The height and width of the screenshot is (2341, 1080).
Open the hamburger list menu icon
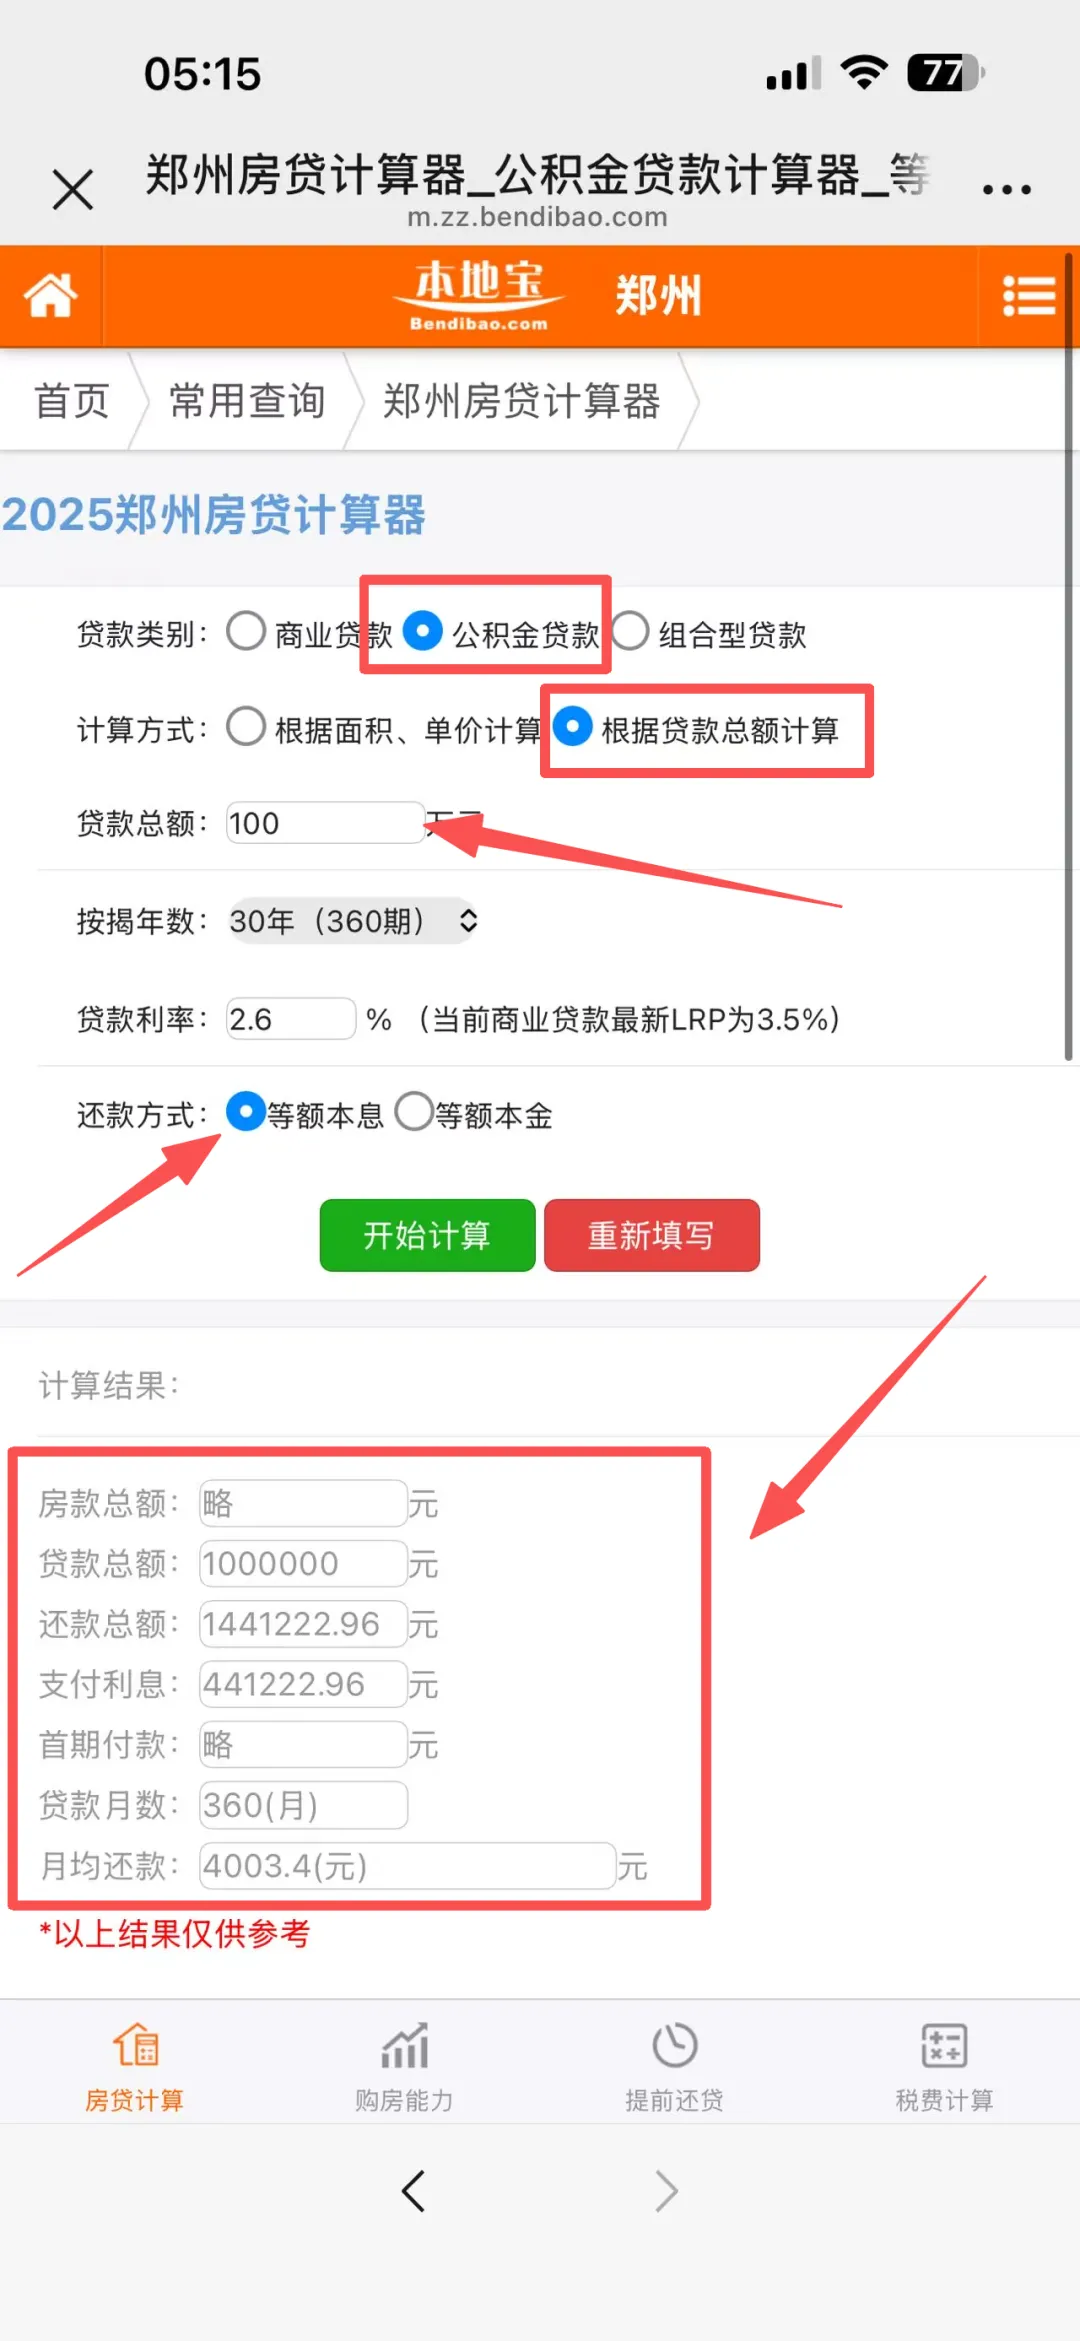point(1029,296)
